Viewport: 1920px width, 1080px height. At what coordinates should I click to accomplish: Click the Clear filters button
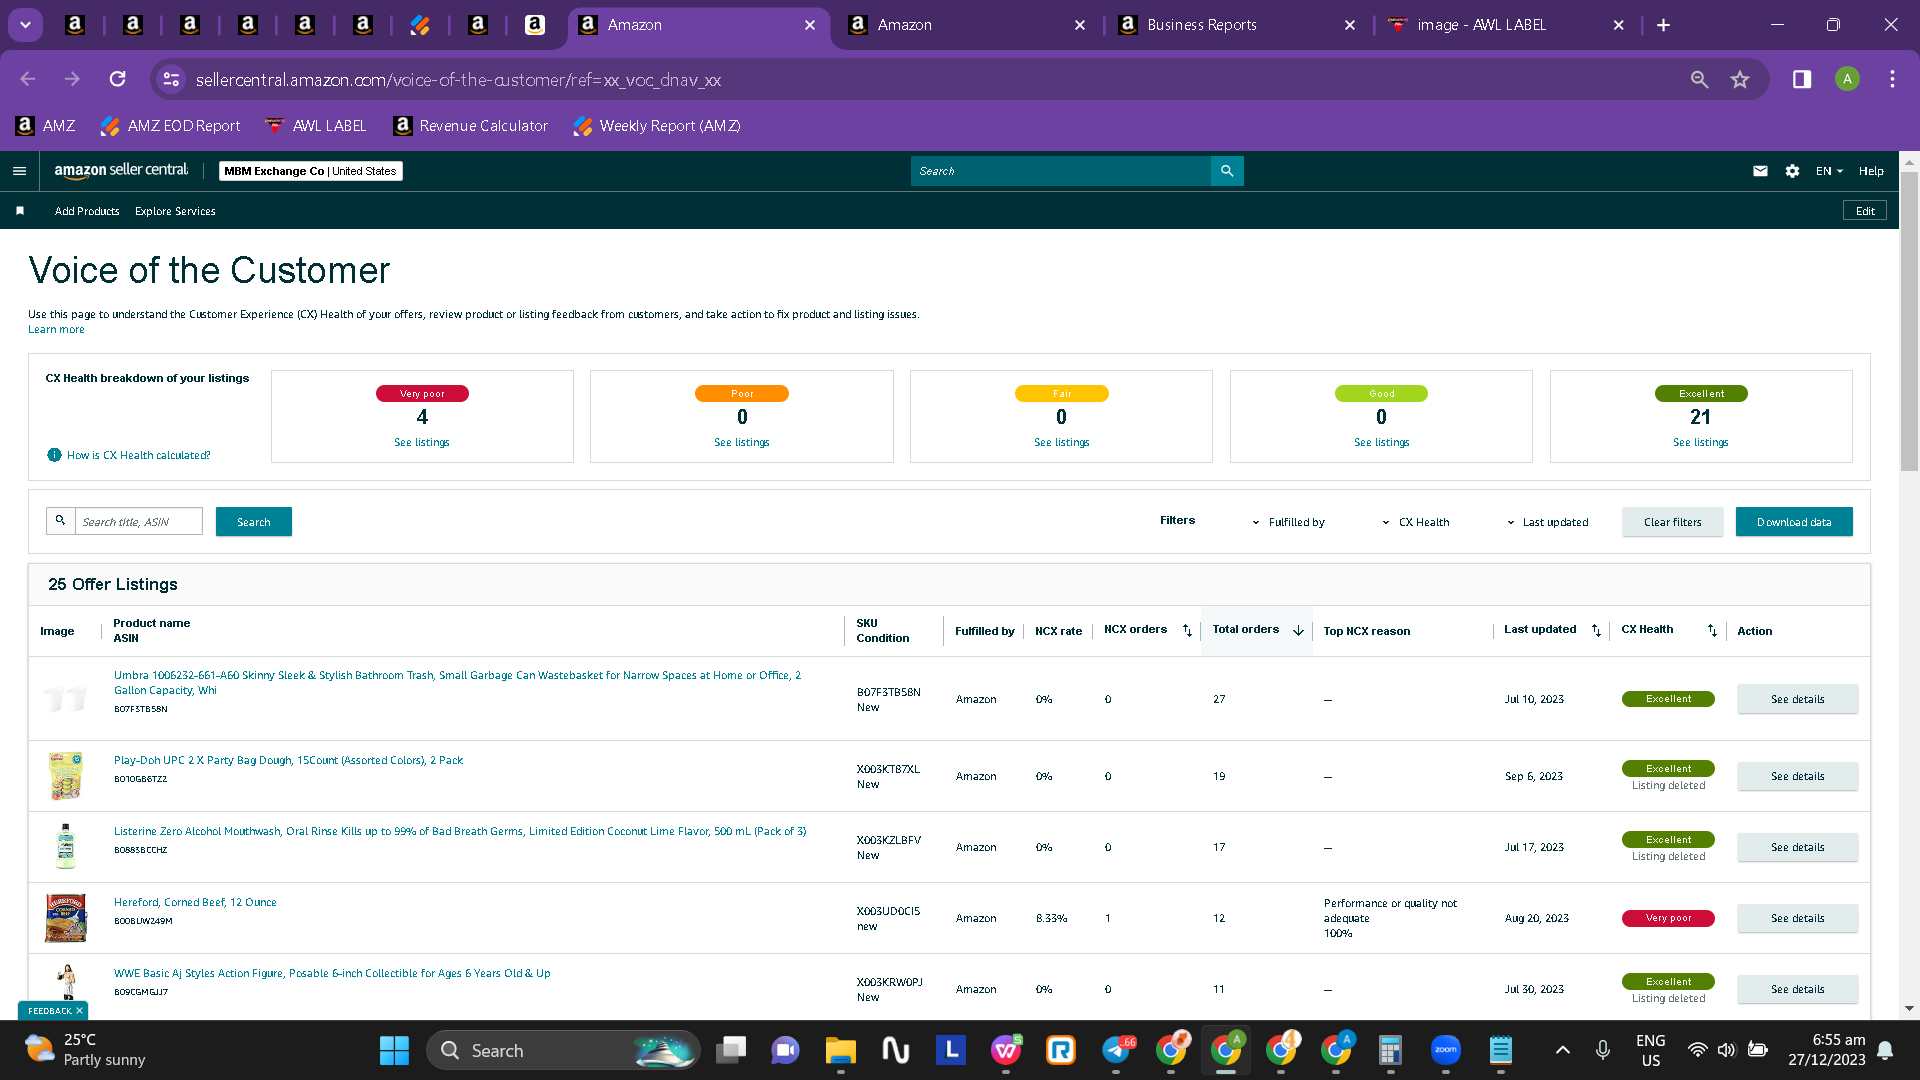coord(1672,522)
